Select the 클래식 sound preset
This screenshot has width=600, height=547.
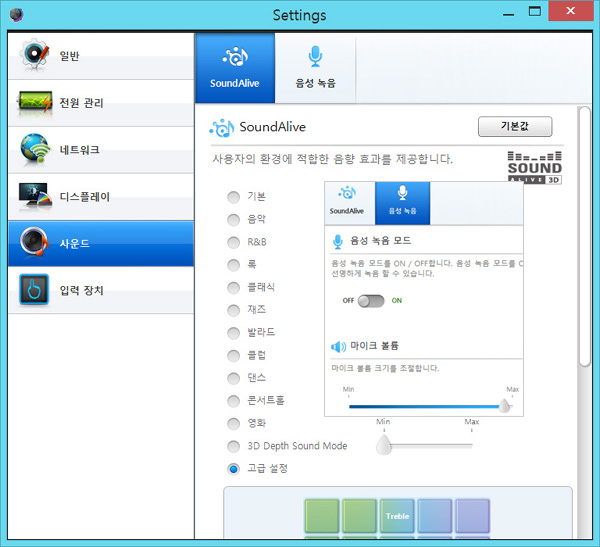pos(233,287)
